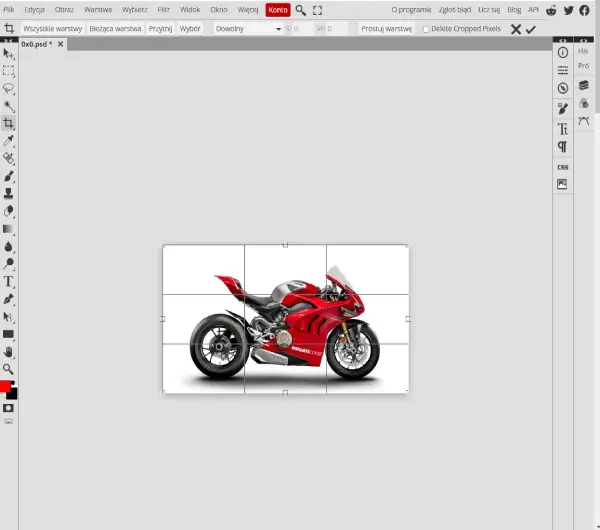Select the Blur tool
Image resolution: width=600 pixels, height=530 pixels.
tap(8, 246)
